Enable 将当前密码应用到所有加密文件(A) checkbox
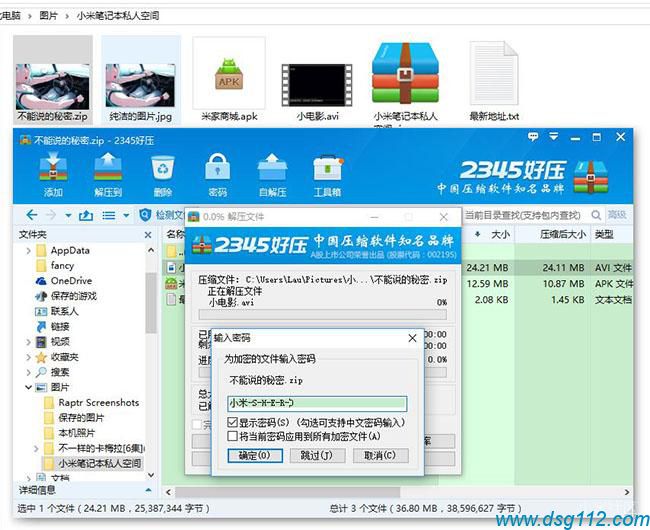This screenshot has height=530, width=650. [x=233, y=436]
